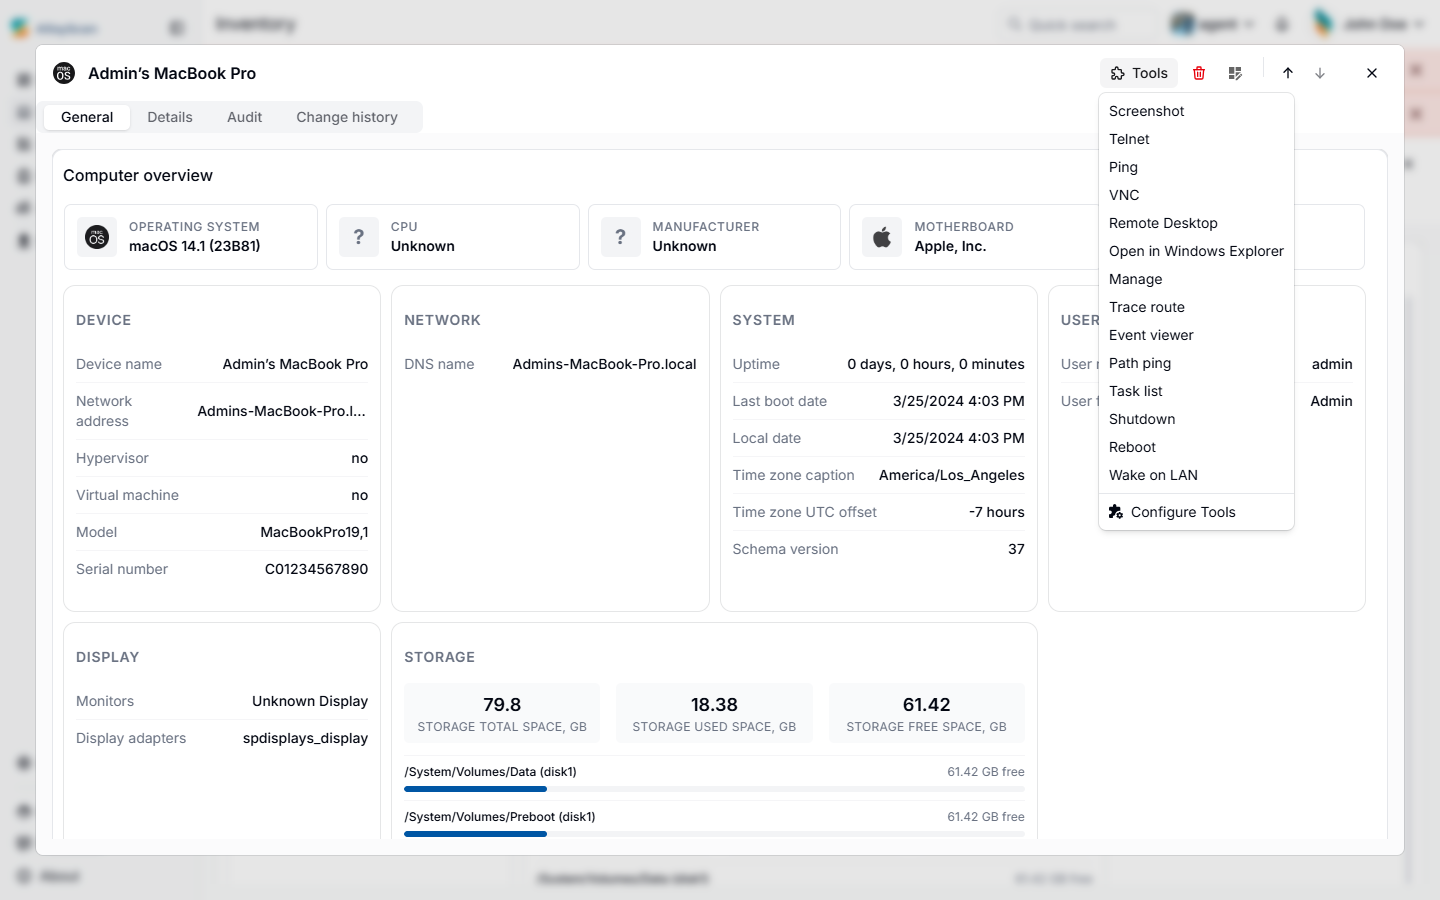The width and height of the screenshot is (1440, 900).
Task: Close the Admin's MacBook Pro dialog
Action: pos(1372,73)
